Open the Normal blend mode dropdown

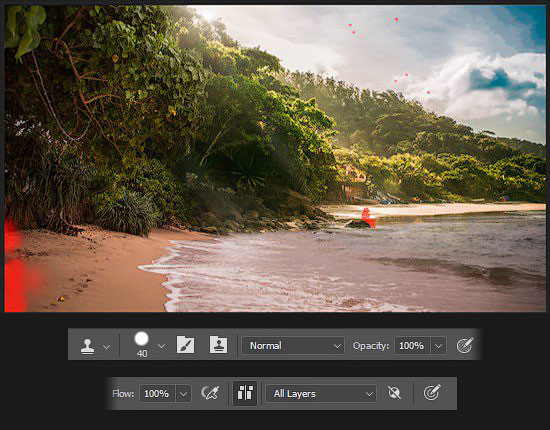point(293,346)
